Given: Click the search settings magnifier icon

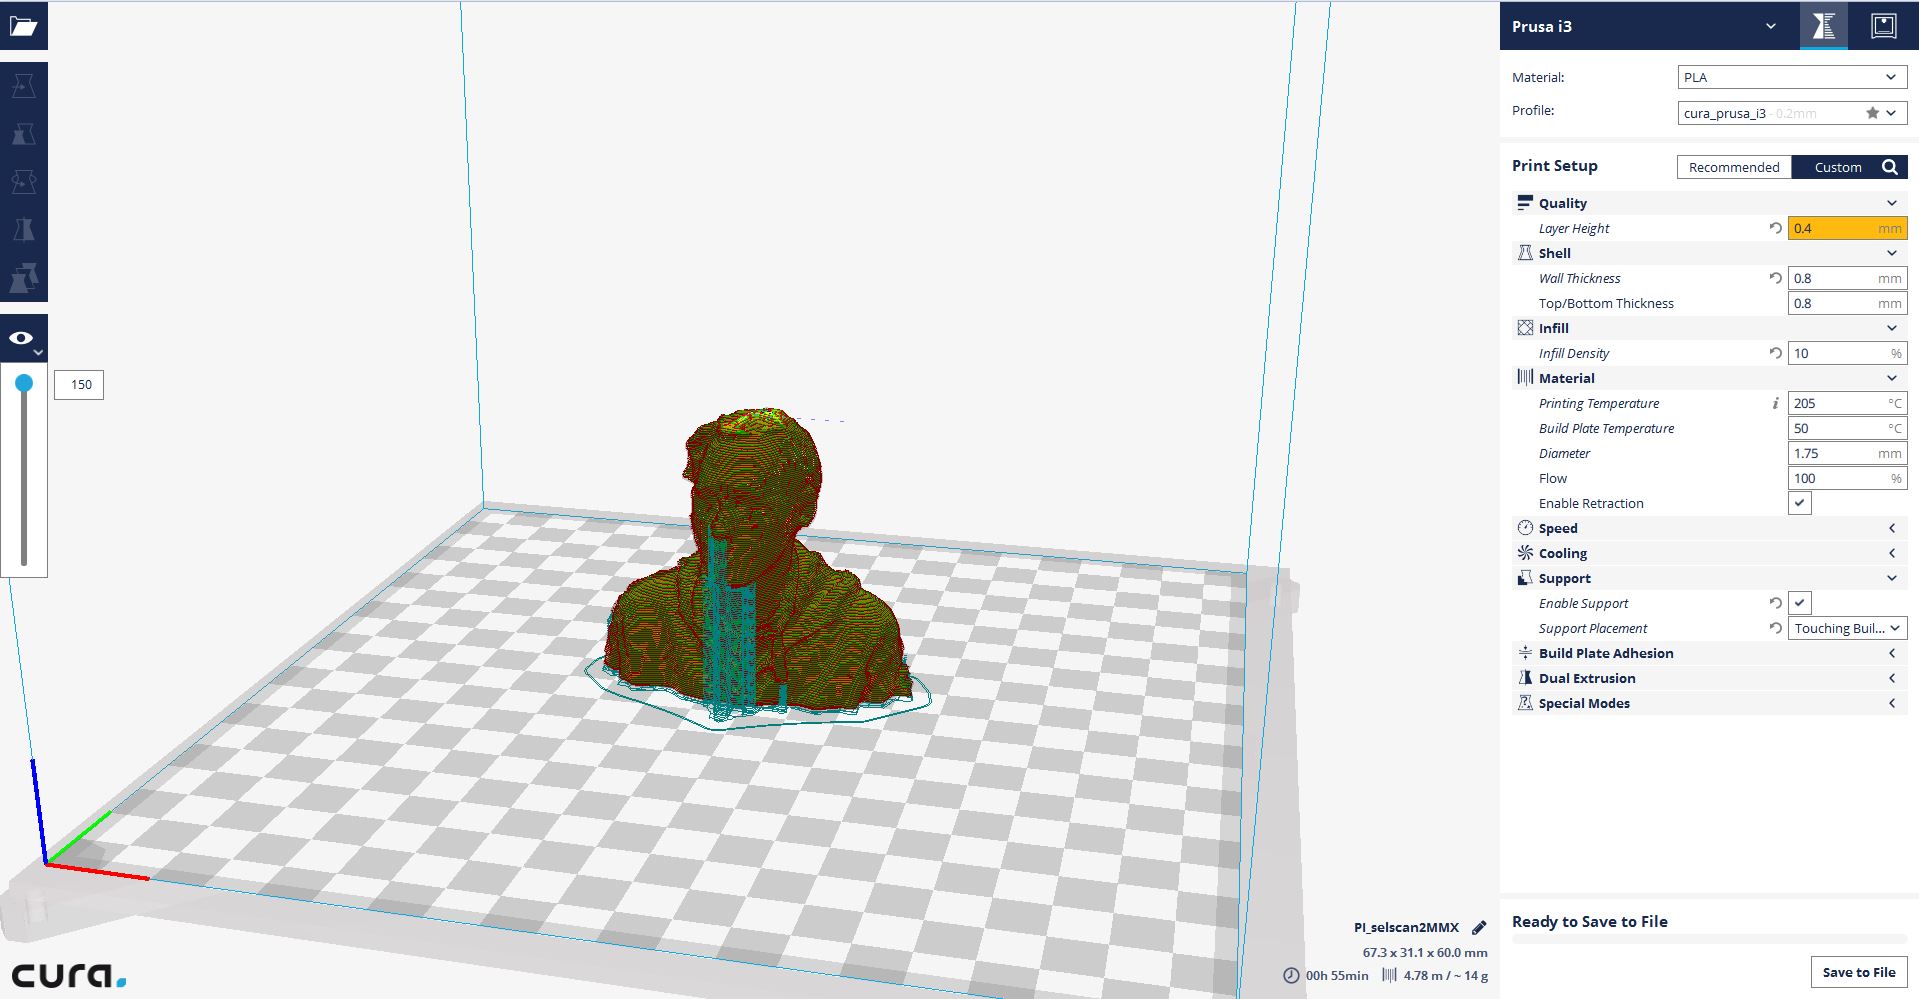Looking at the screenshot, I should tap(1889, 167).
